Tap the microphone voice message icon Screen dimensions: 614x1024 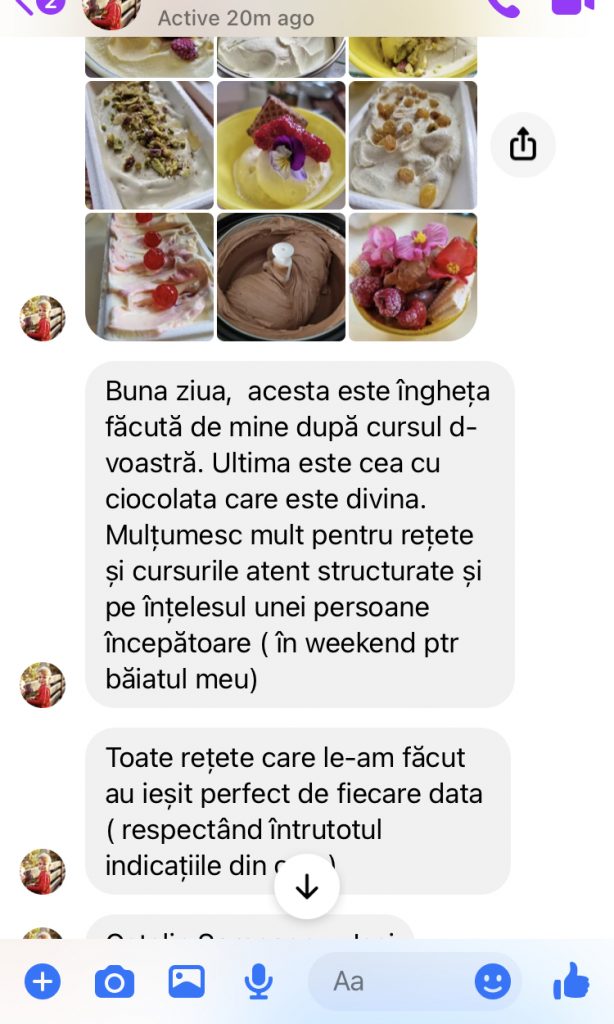(259, 982)
